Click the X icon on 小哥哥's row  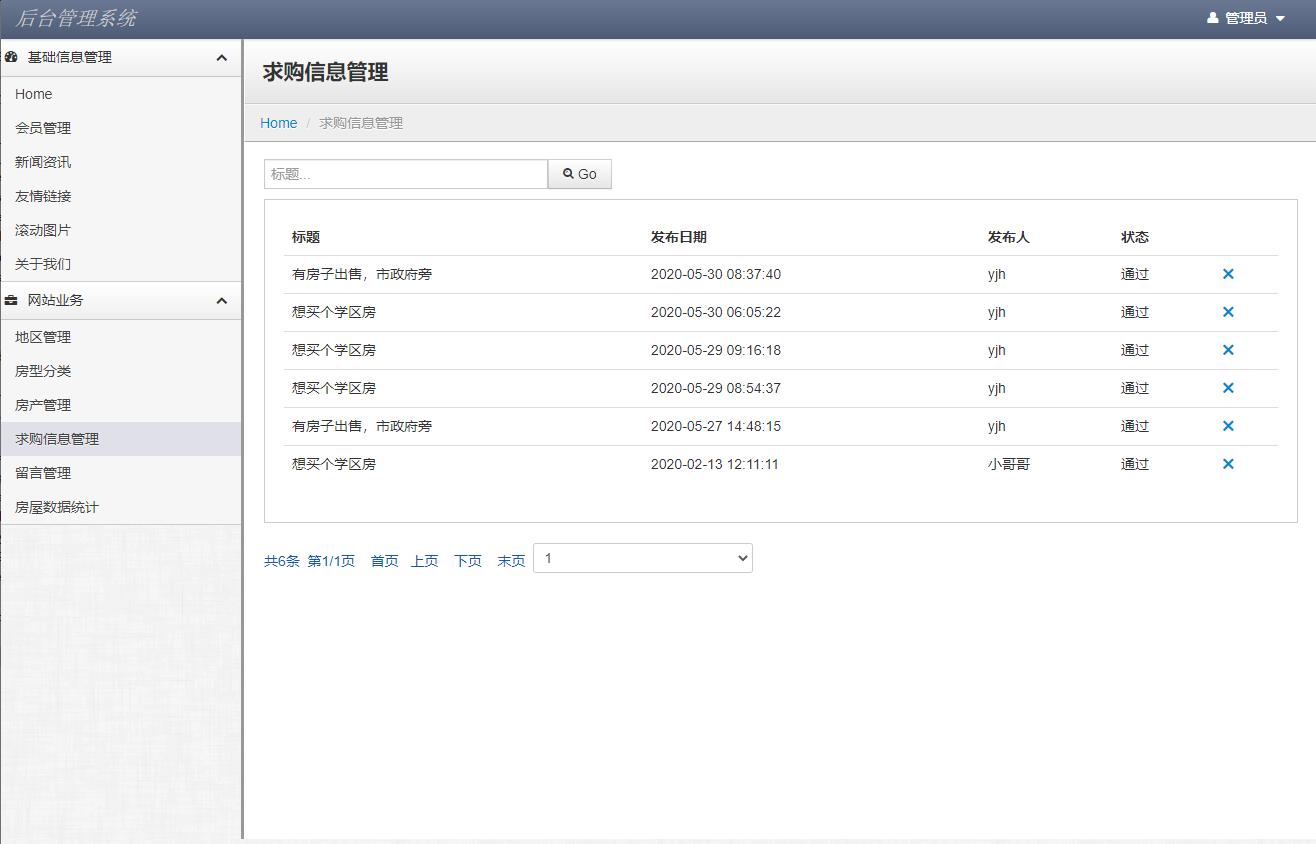point(1228,463)
